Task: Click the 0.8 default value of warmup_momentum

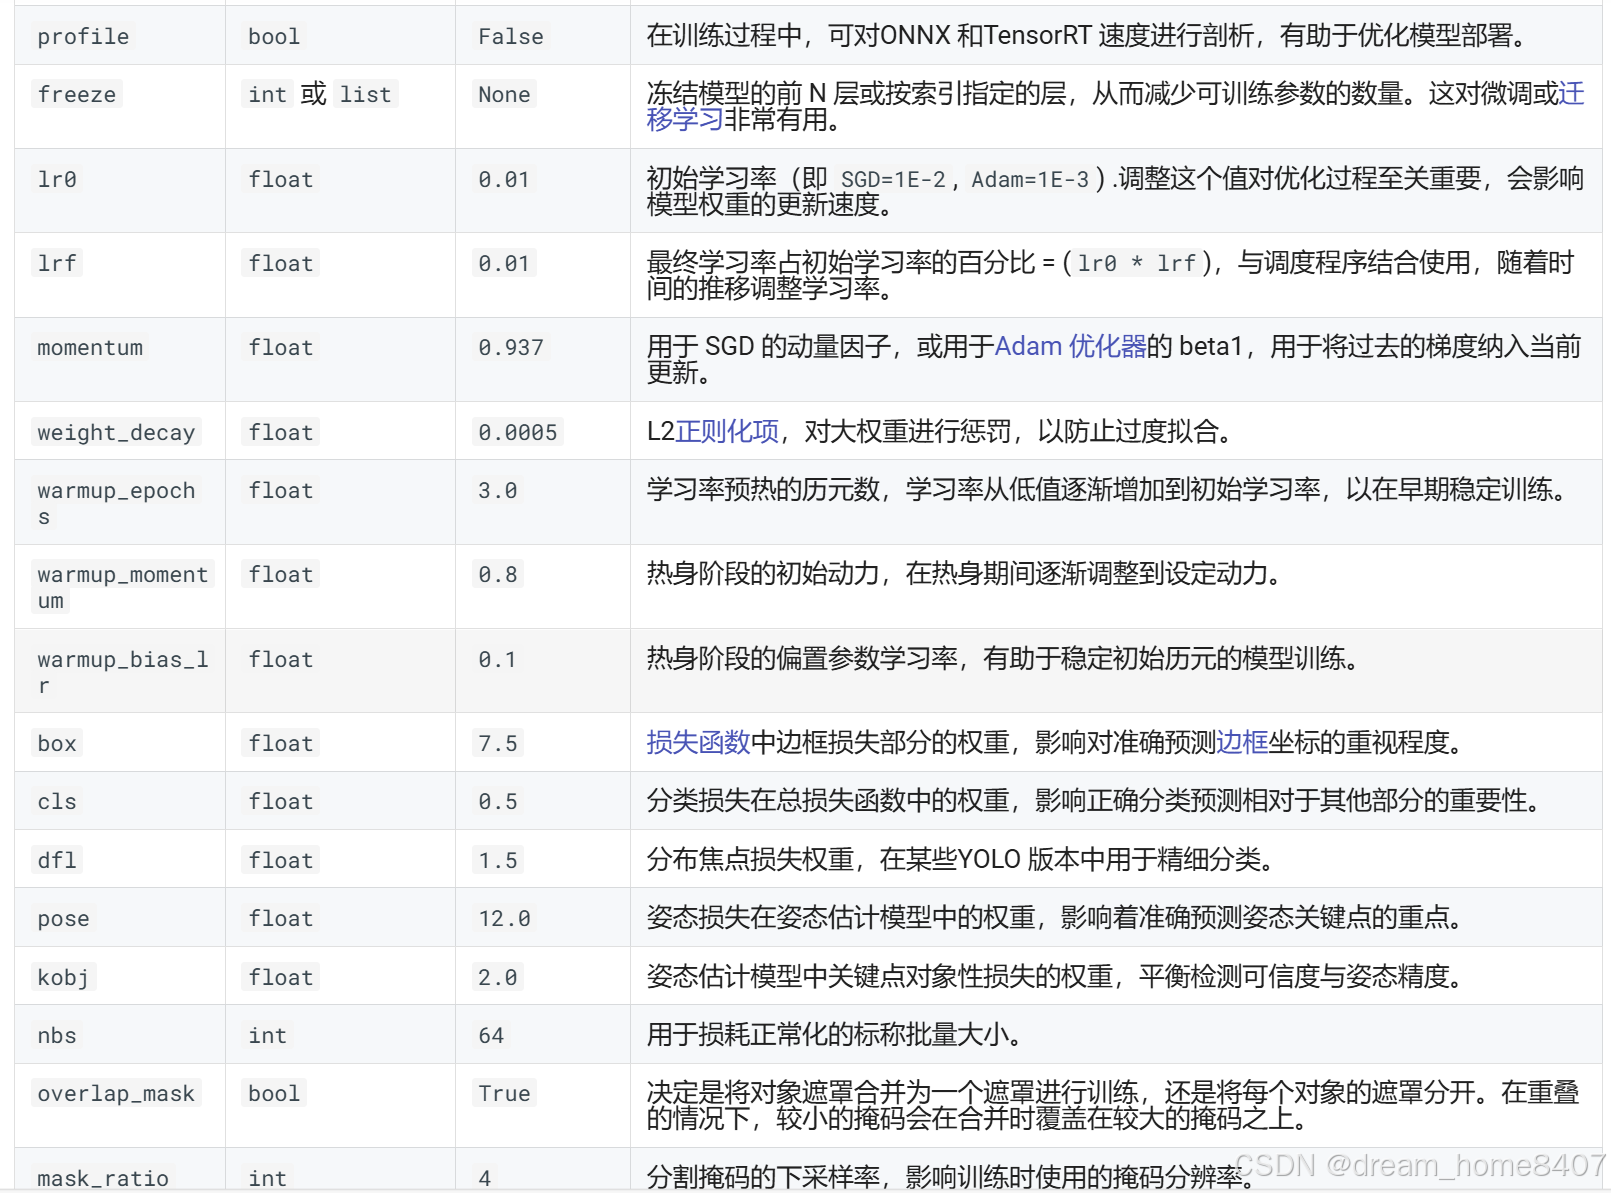Action: (x=498, y=575)
